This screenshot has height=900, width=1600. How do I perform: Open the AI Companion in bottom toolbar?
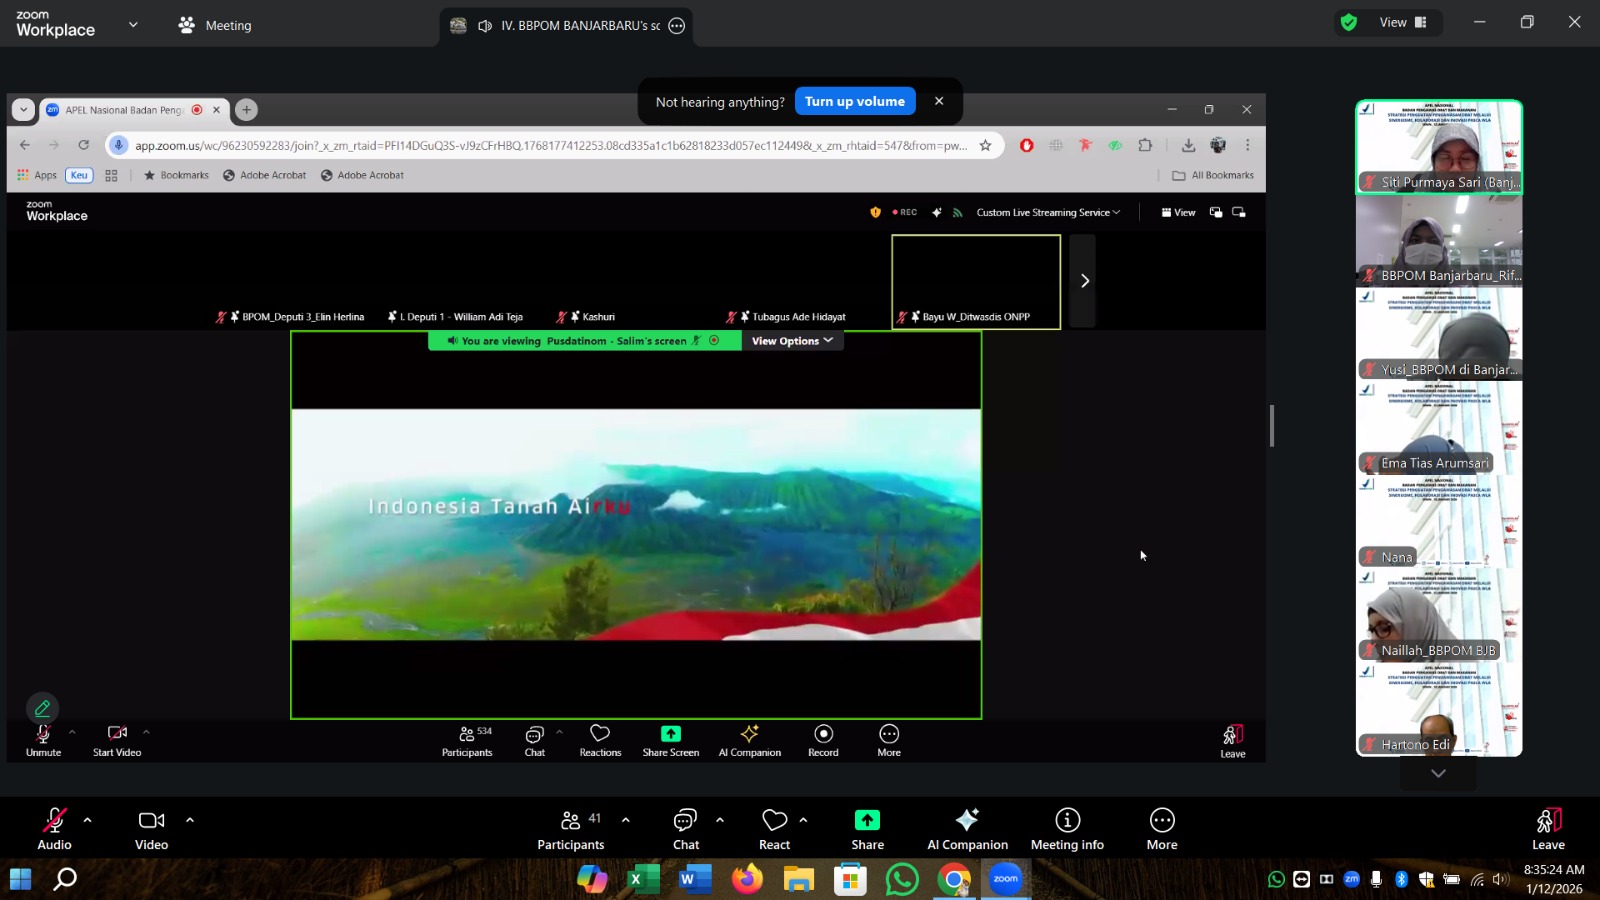point(966,829)
